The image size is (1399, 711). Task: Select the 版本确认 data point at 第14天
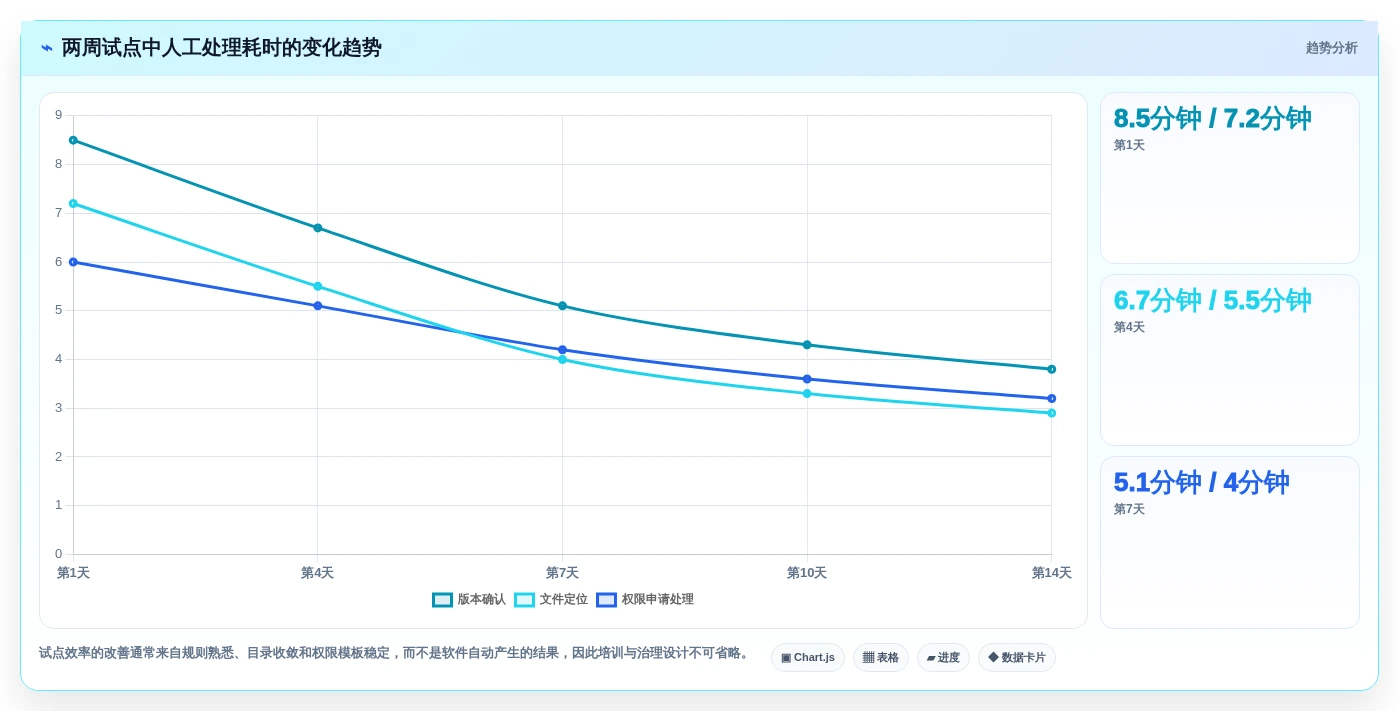[1051, 369]
